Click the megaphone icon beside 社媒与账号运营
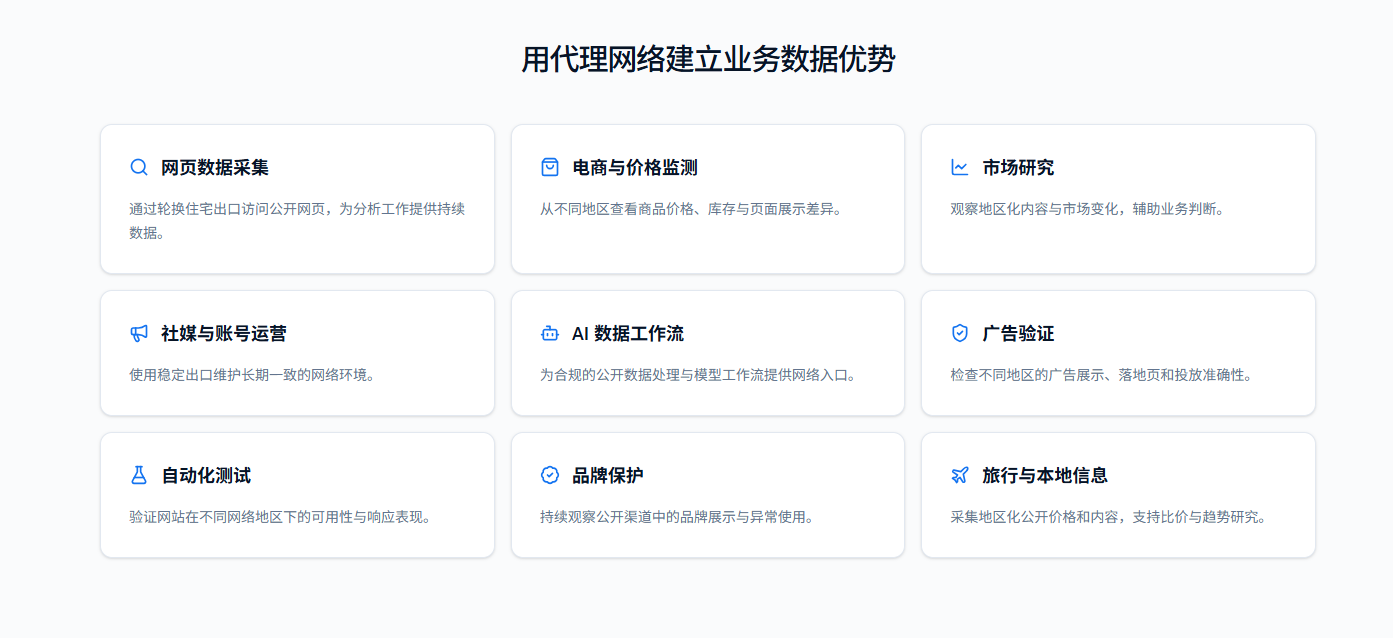This screenshot has height=638, width=1393. (139, 333)
